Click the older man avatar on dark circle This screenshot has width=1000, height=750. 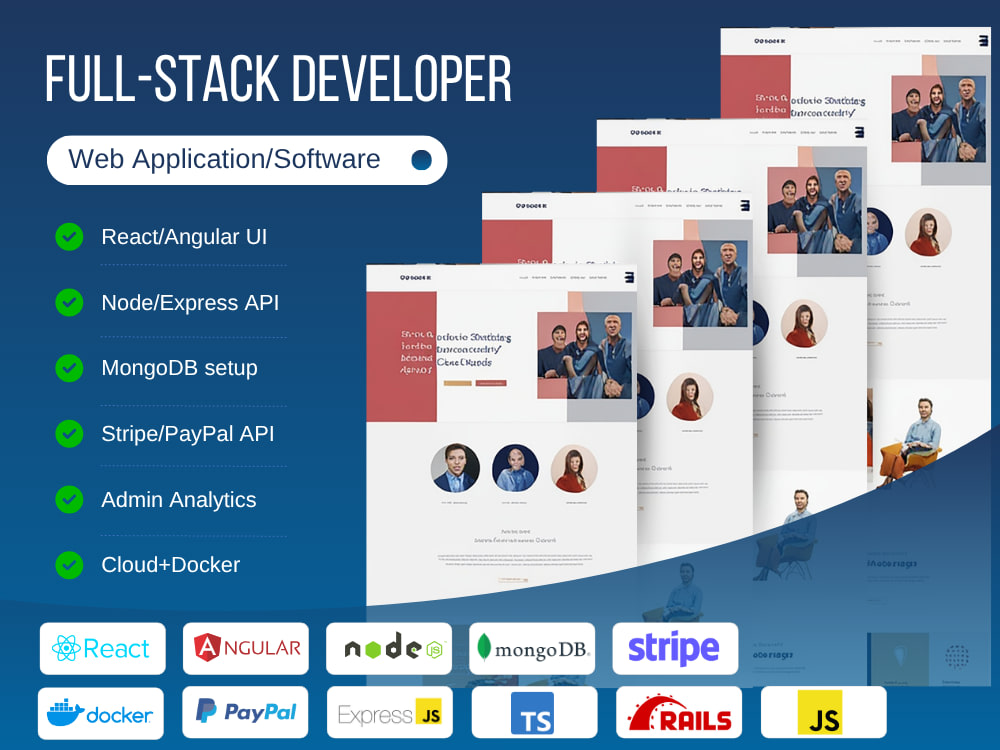point(515,468)
